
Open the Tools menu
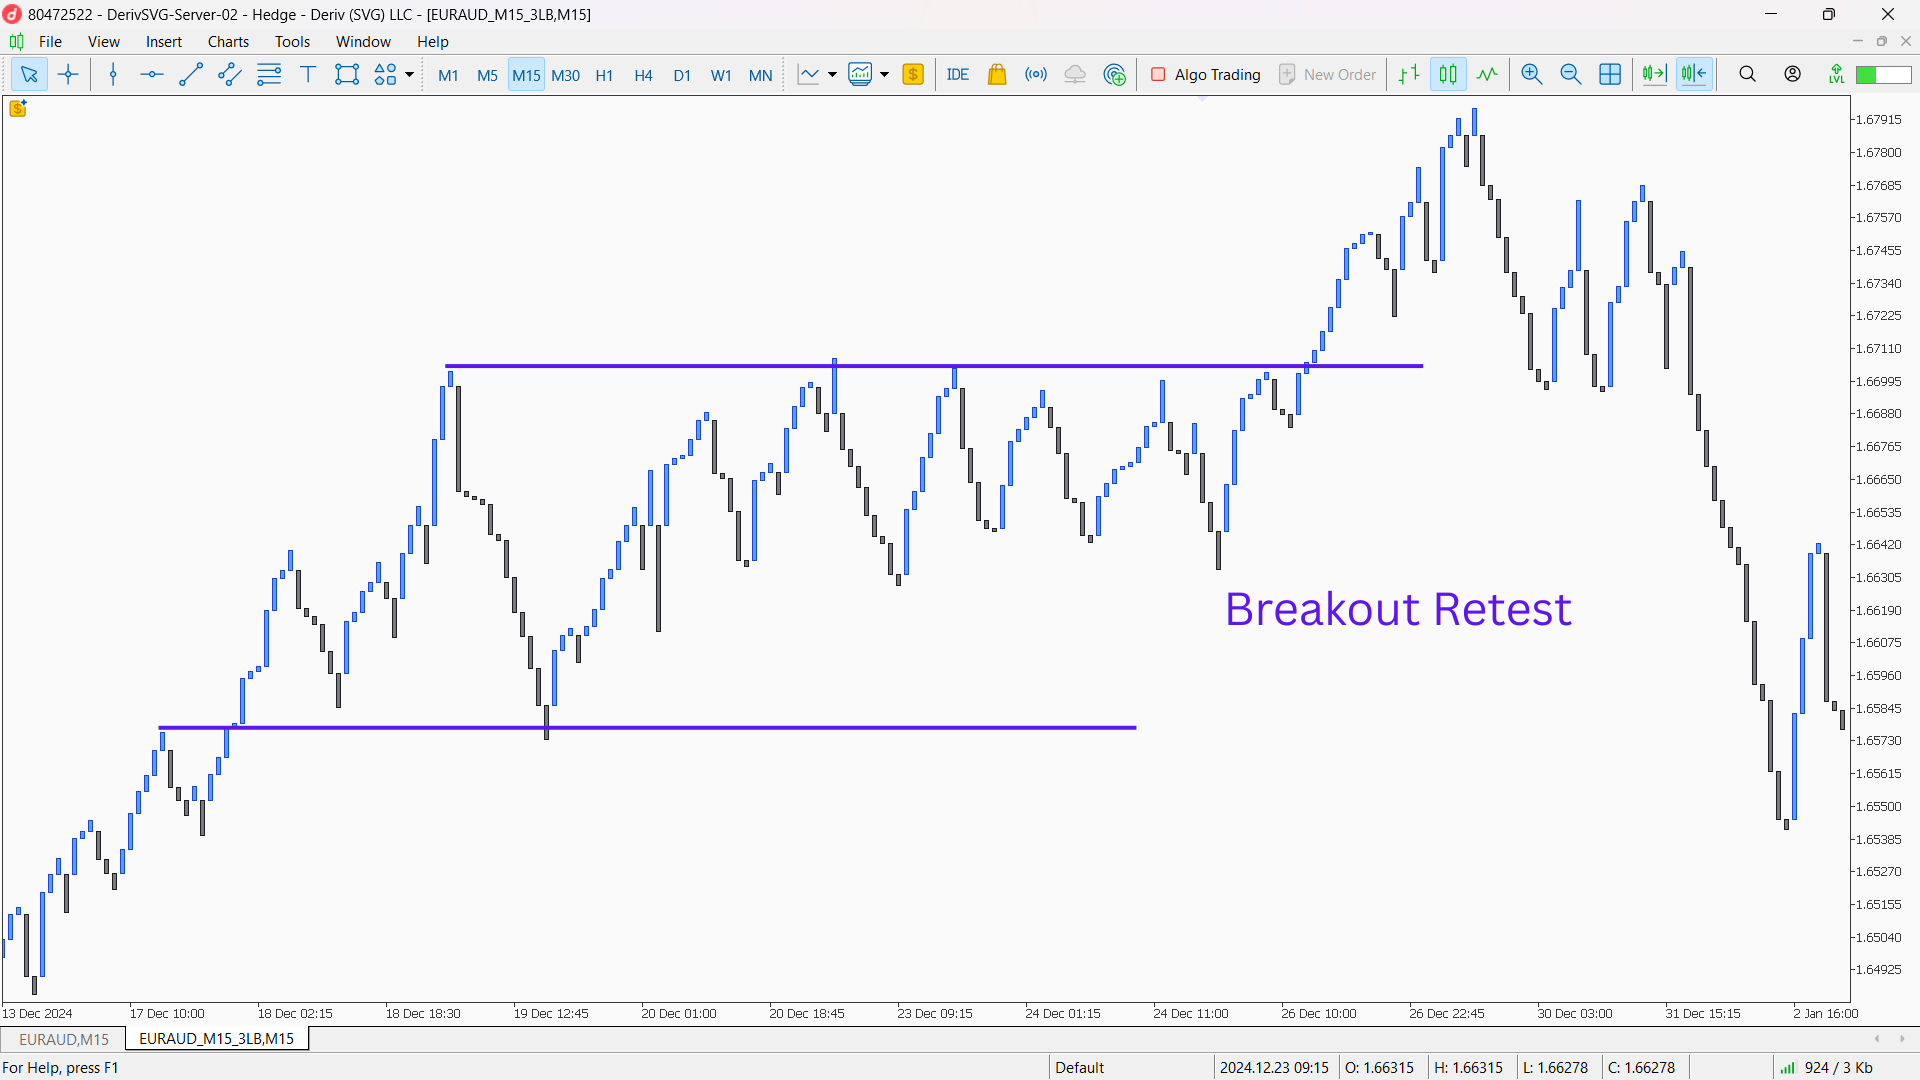pyautogui.click(x=292, y=41)
